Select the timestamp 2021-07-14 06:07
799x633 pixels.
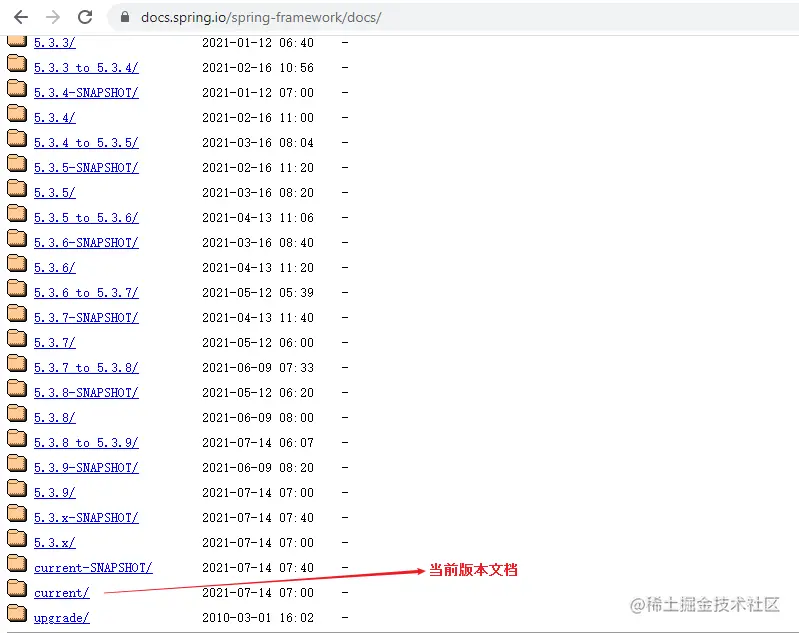pyautogui.click(x=258, y=442)
